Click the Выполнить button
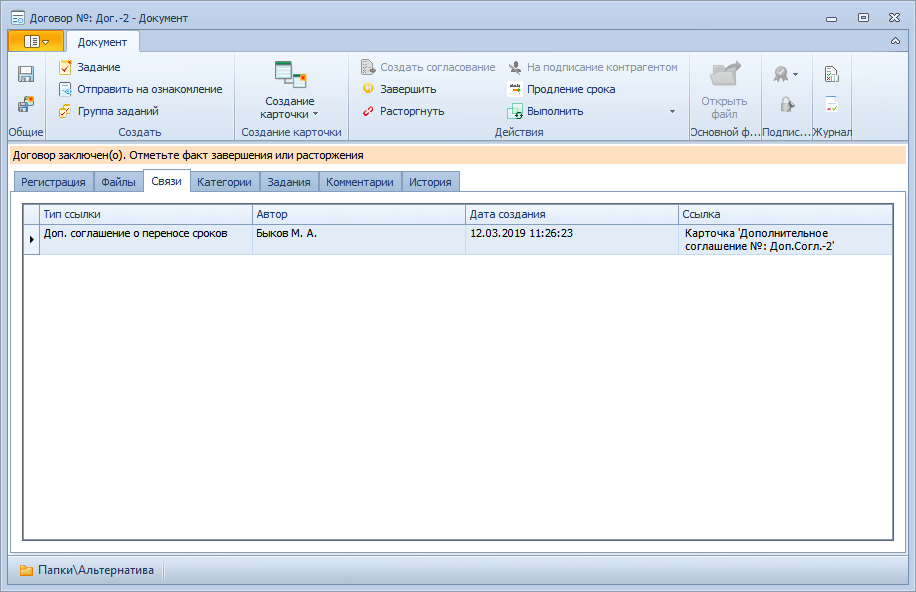Image resolution: width=916 pixels, height=592 pixels. 554,111
